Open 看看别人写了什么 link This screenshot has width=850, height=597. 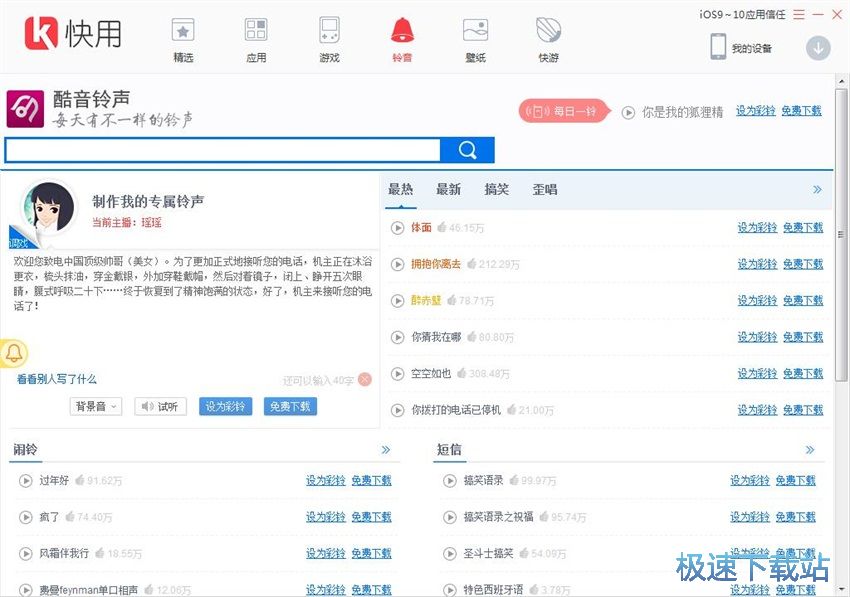point(56,379)
